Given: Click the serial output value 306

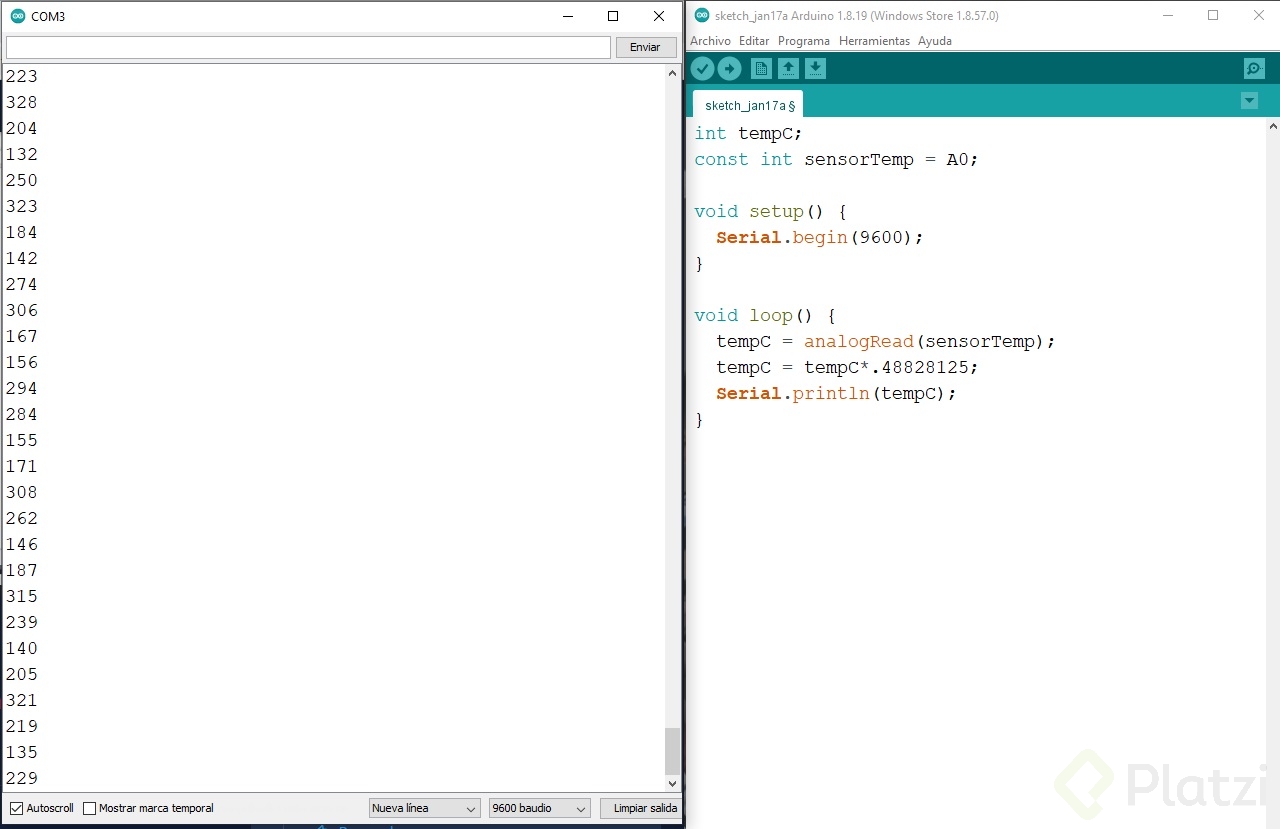Looking at the screenshot, I should click(x=22, y=310).
